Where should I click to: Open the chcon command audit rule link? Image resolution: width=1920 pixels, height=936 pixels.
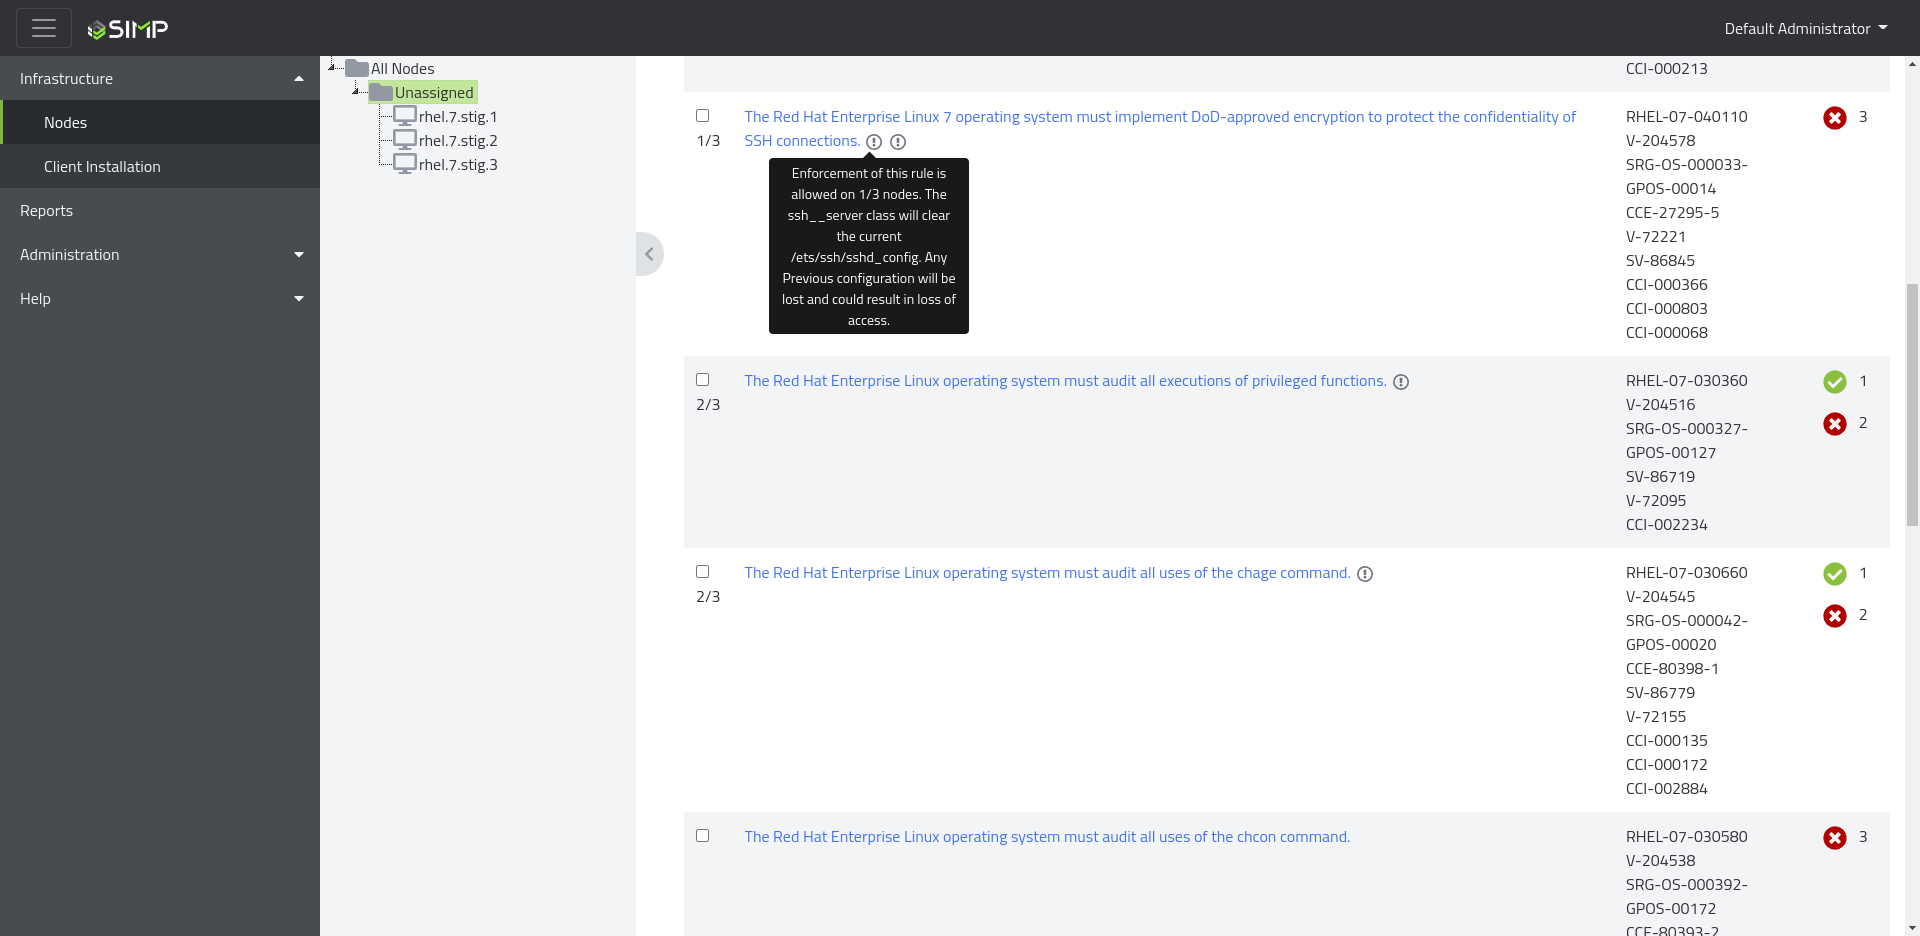pos(1047,836)
